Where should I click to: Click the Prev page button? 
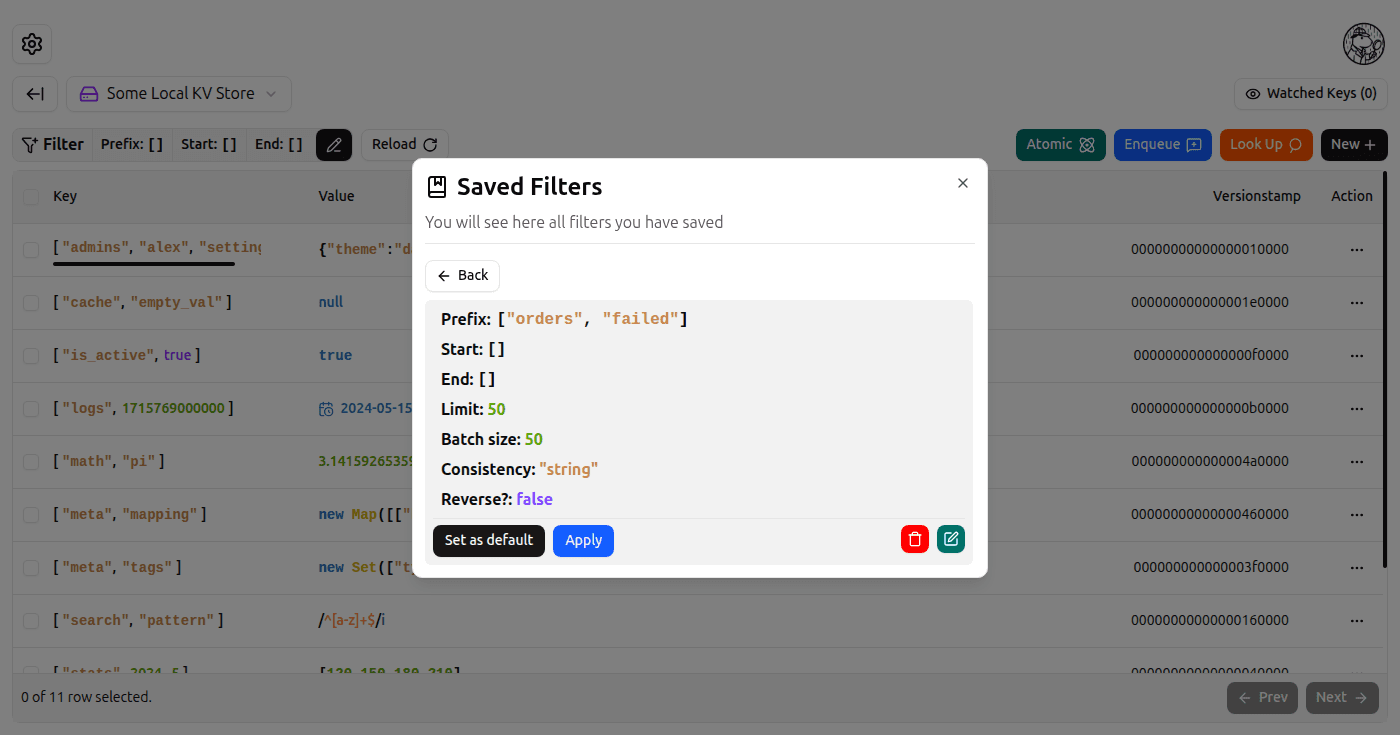tap(1262, 698)
